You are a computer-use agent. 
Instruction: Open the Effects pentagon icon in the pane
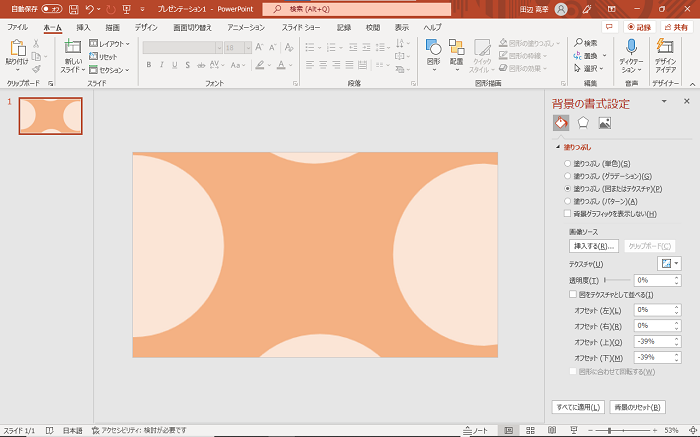[x=583, y=123]
